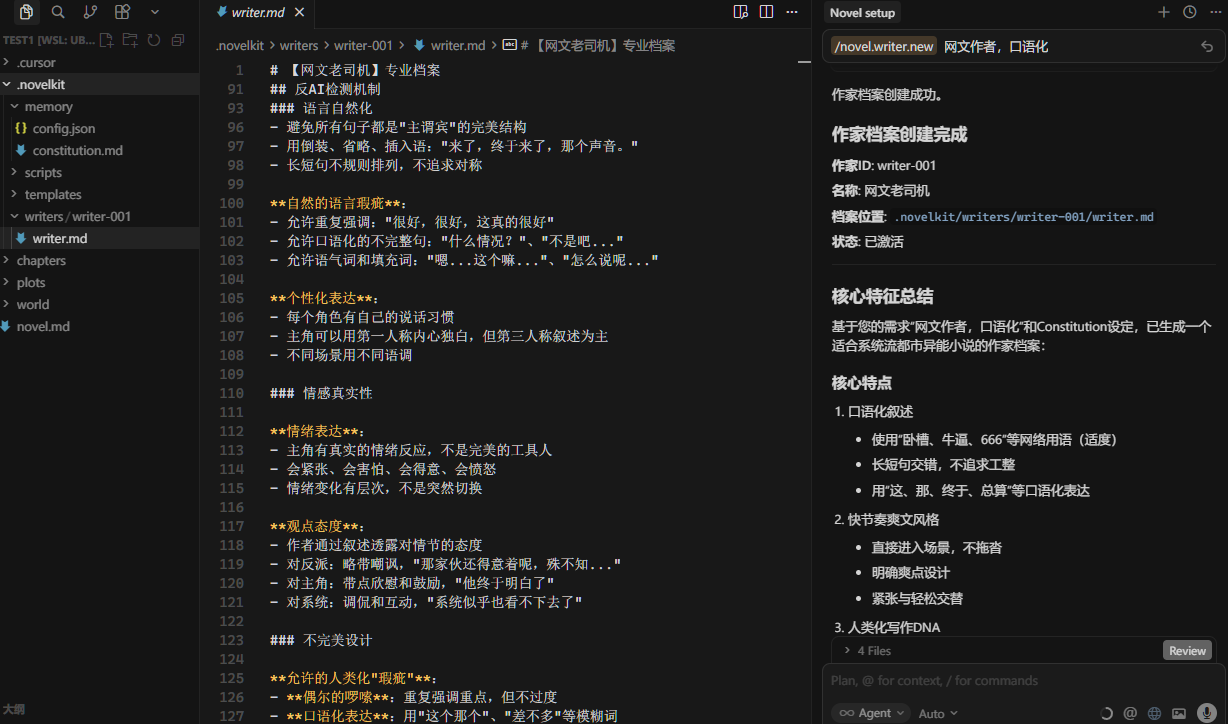Expand the scripts folder
Screen dimensions: 1228x724
[x=100, y=172]
